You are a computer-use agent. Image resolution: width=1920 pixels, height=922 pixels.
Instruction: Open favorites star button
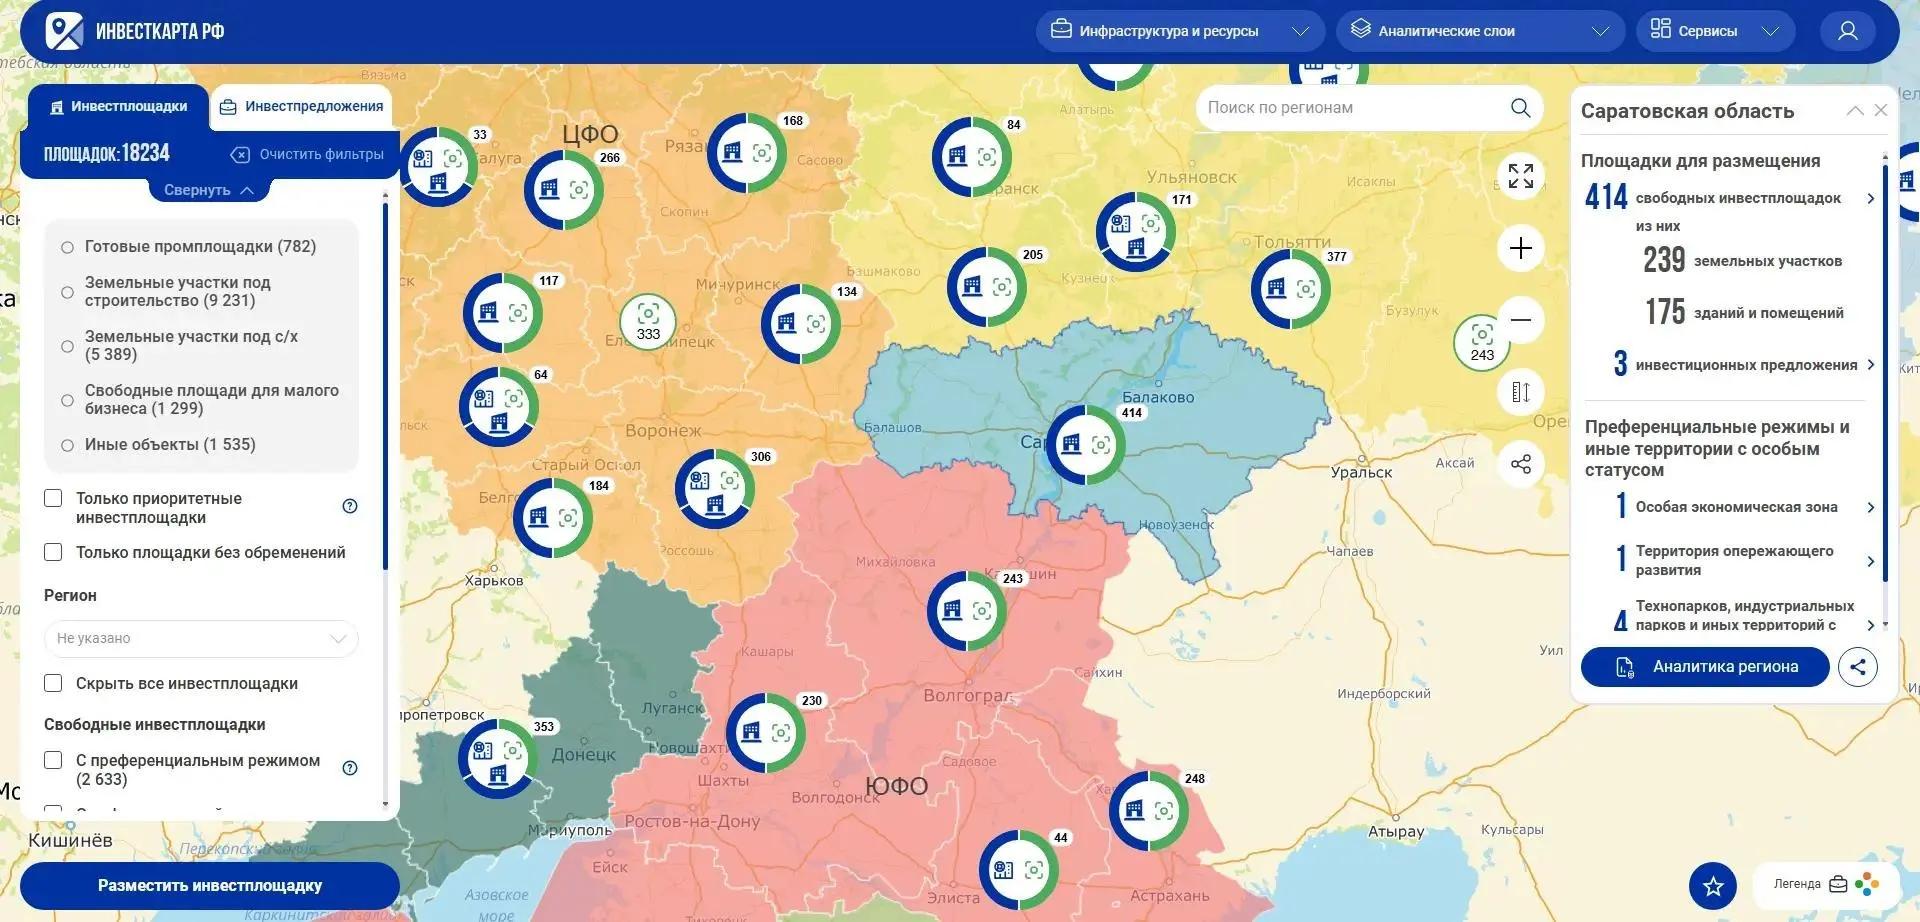pos(1713,885)
